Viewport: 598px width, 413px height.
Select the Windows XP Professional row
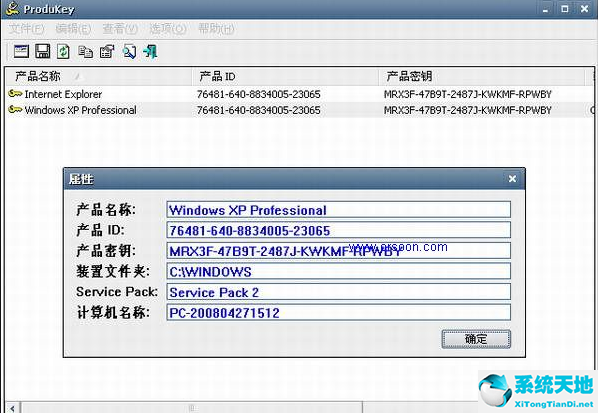click(299, 110)
